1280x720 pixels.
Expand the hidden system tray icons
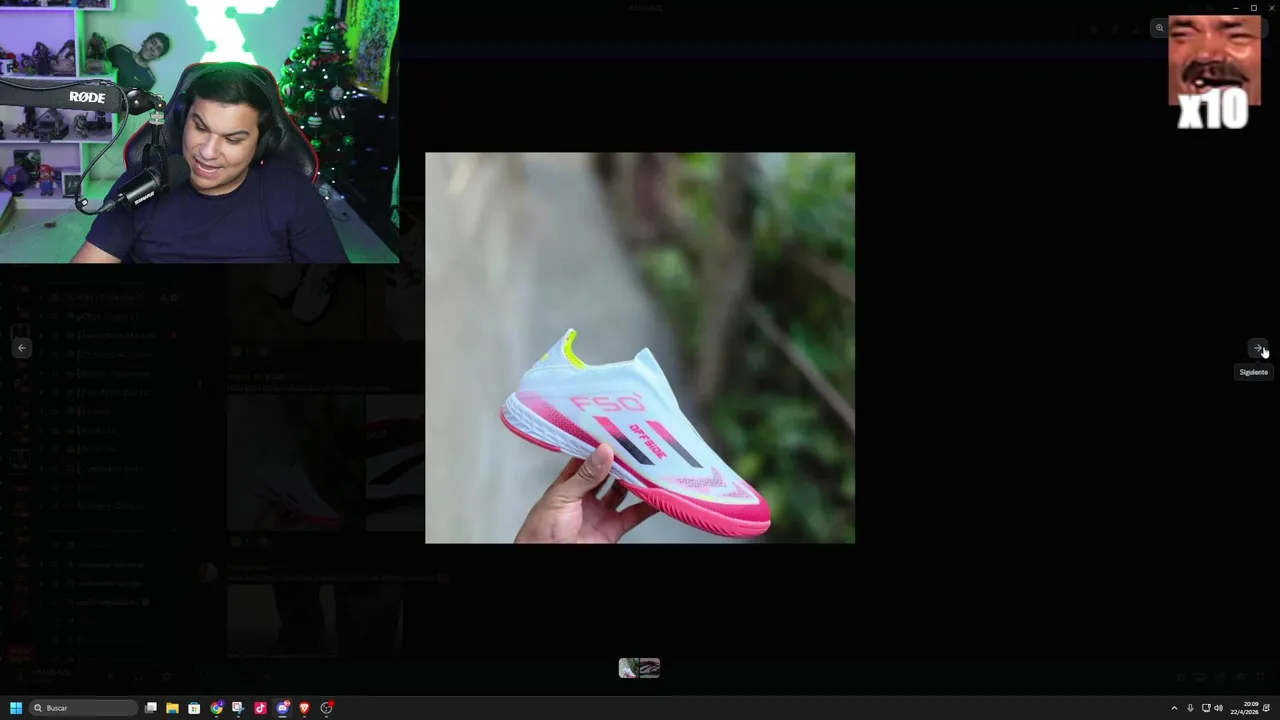point(1174,708)
